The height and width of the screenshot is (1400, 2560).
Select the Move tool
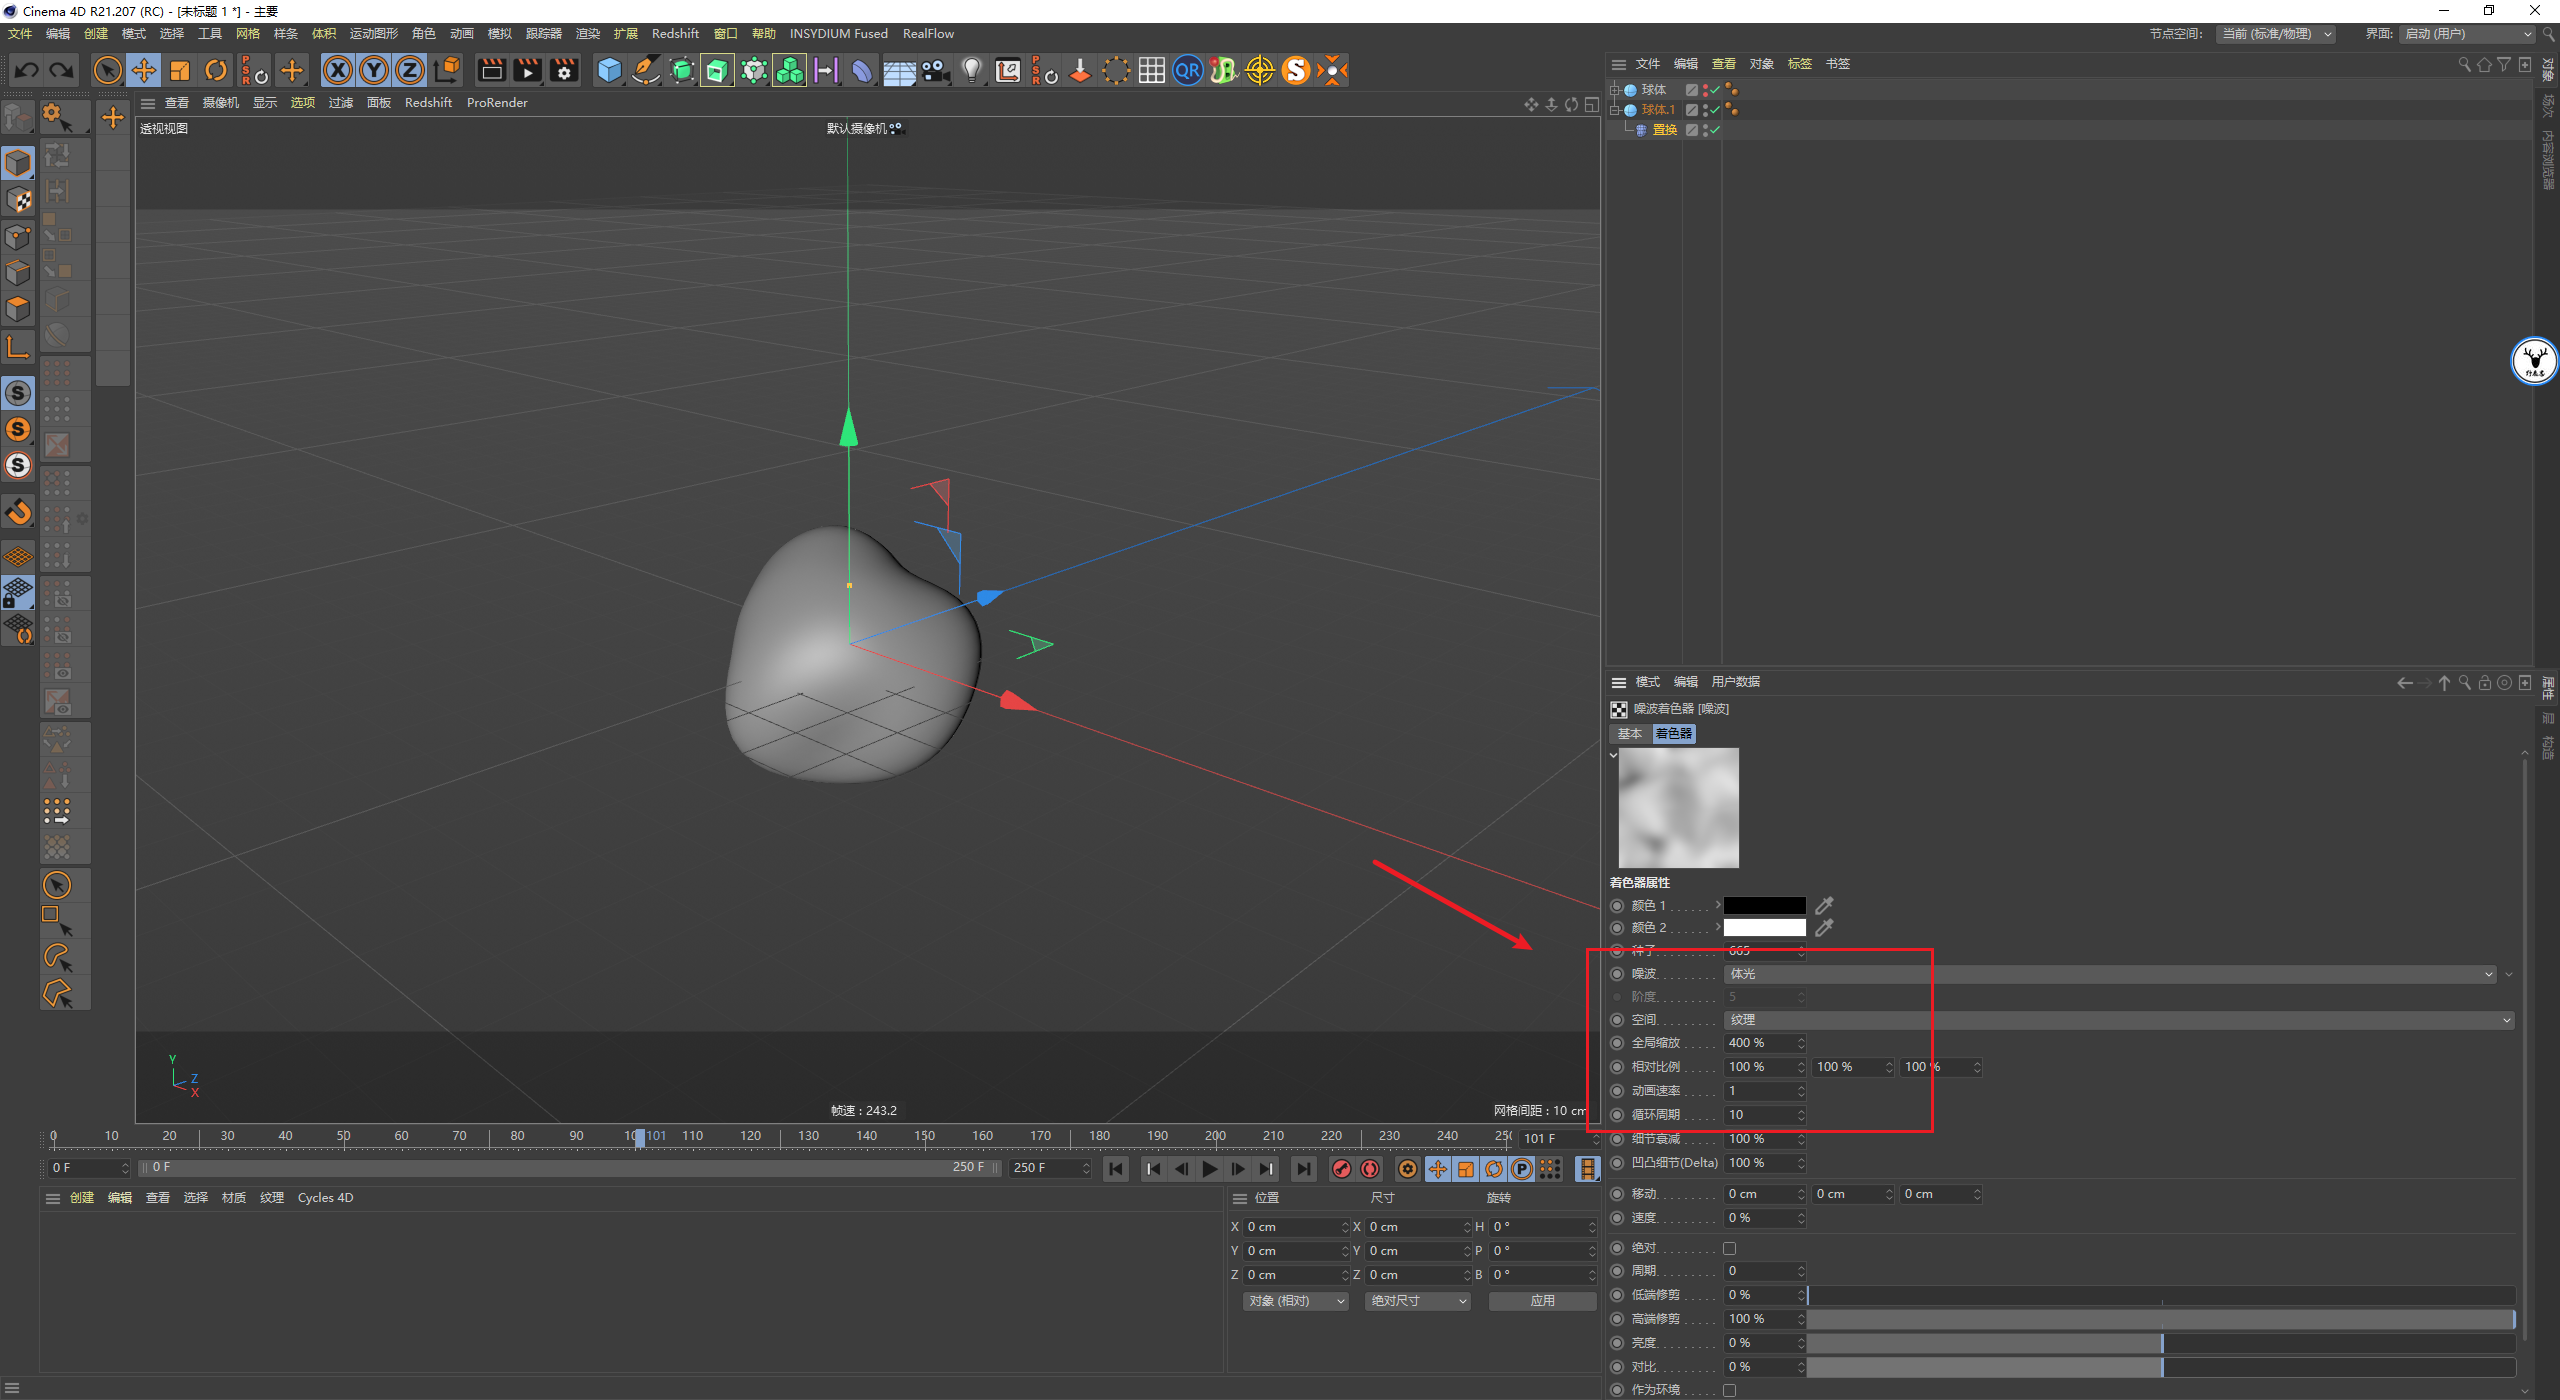(144, 70)
